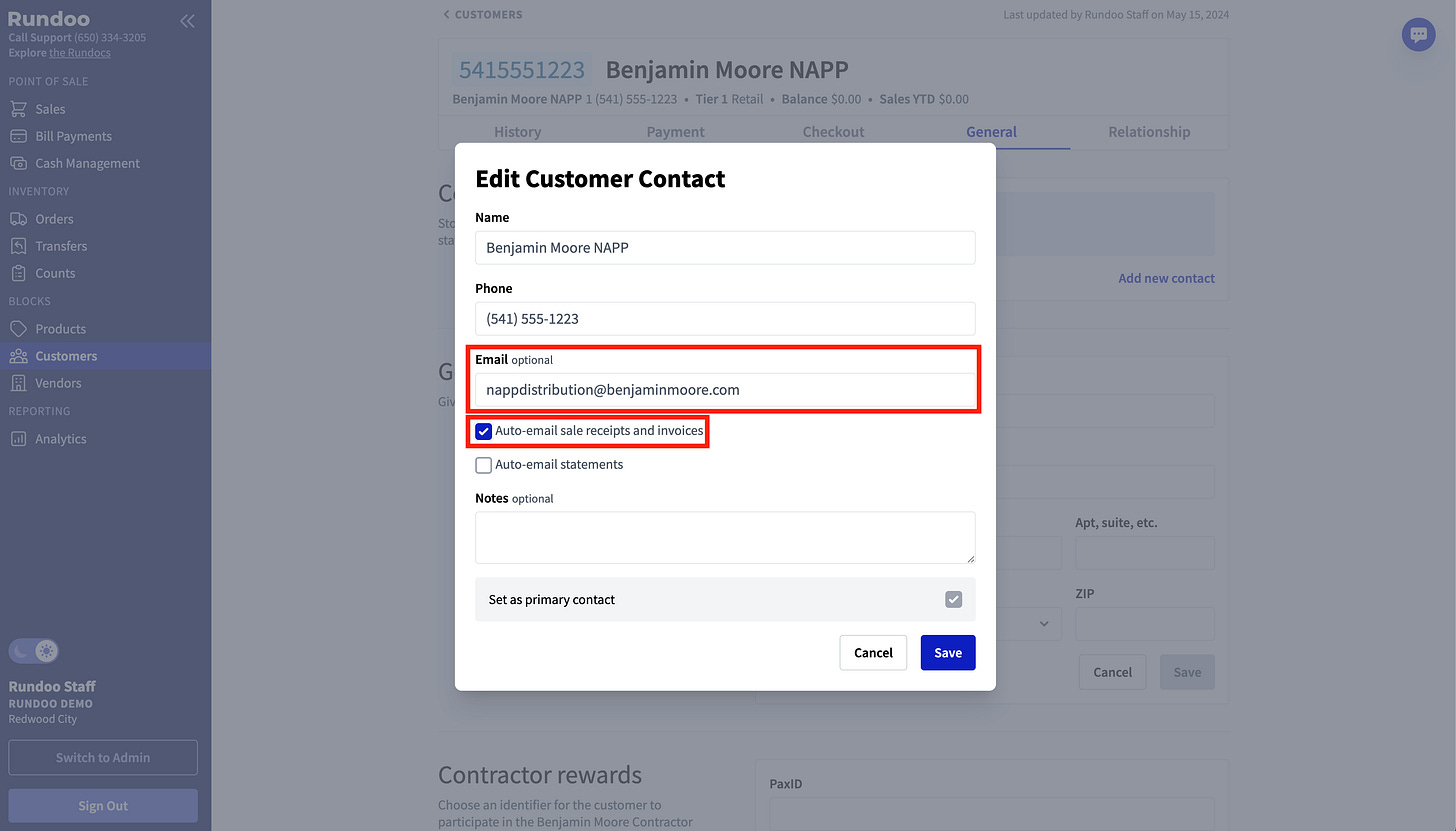Open the chat support bubble icon
Image resolution: width=1456 pixels, height=831 pixels.
(1418, 35)
